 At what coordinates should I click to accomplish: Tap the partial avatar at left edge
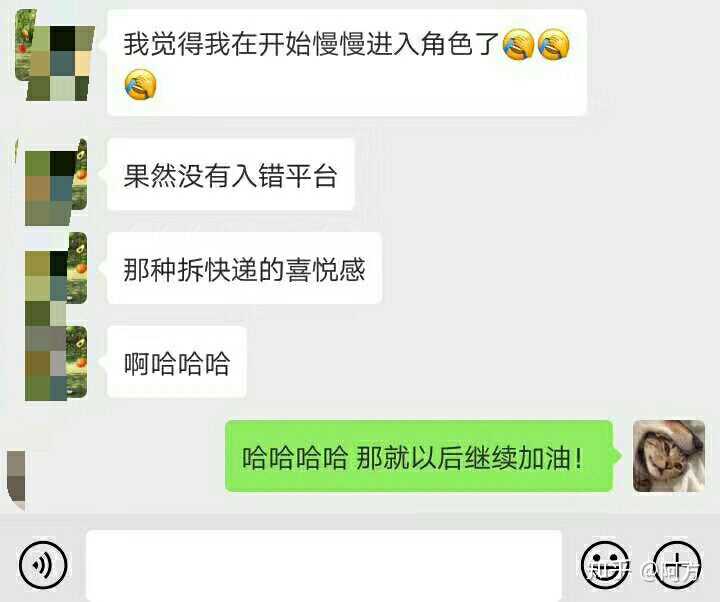tap(16, 480)
